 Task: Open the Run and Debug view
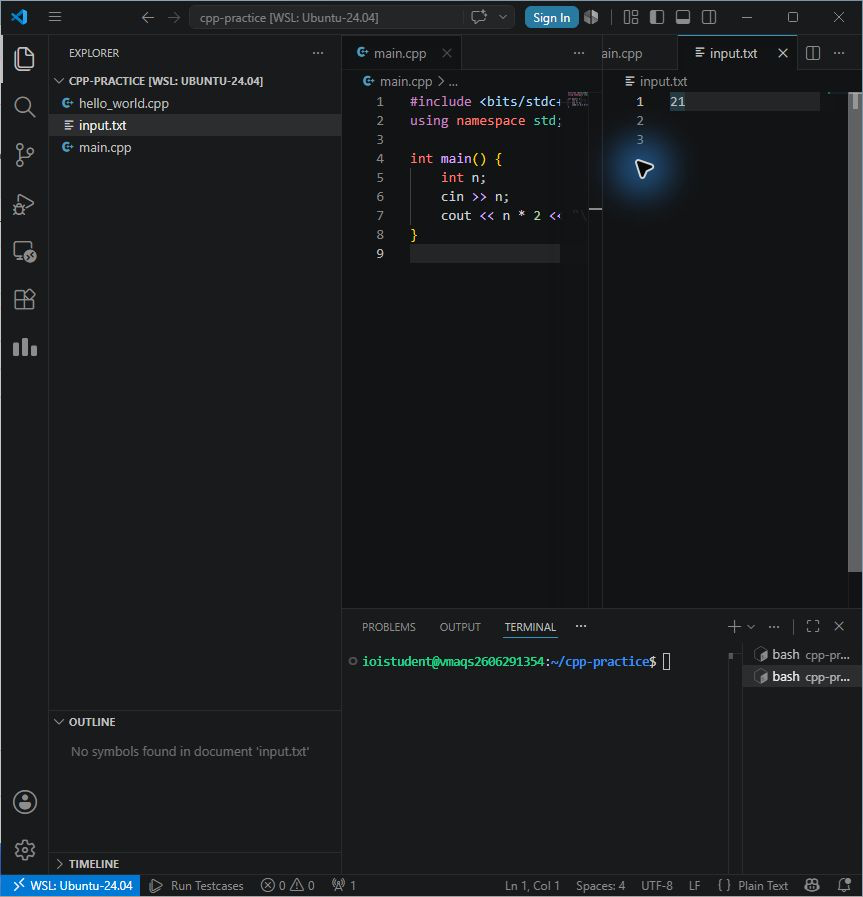pyautogui.click(x=24, y=204)
